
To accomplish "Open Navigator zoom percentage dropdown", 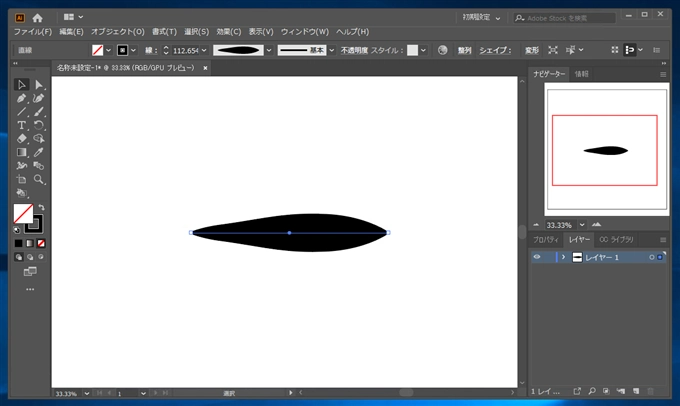I will 582,225.
